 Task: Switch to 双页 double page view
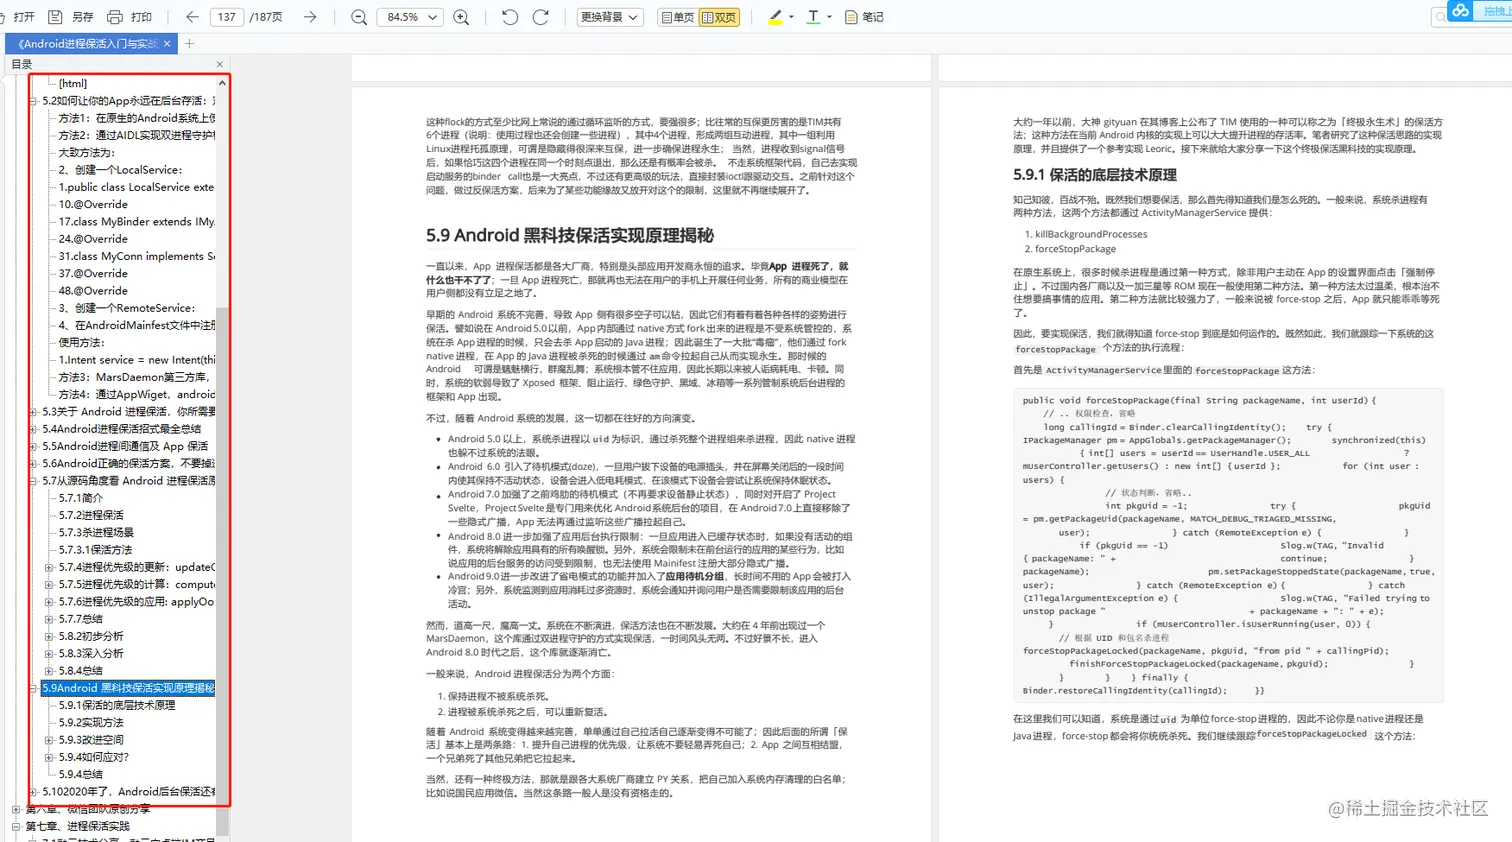point(719,17)
